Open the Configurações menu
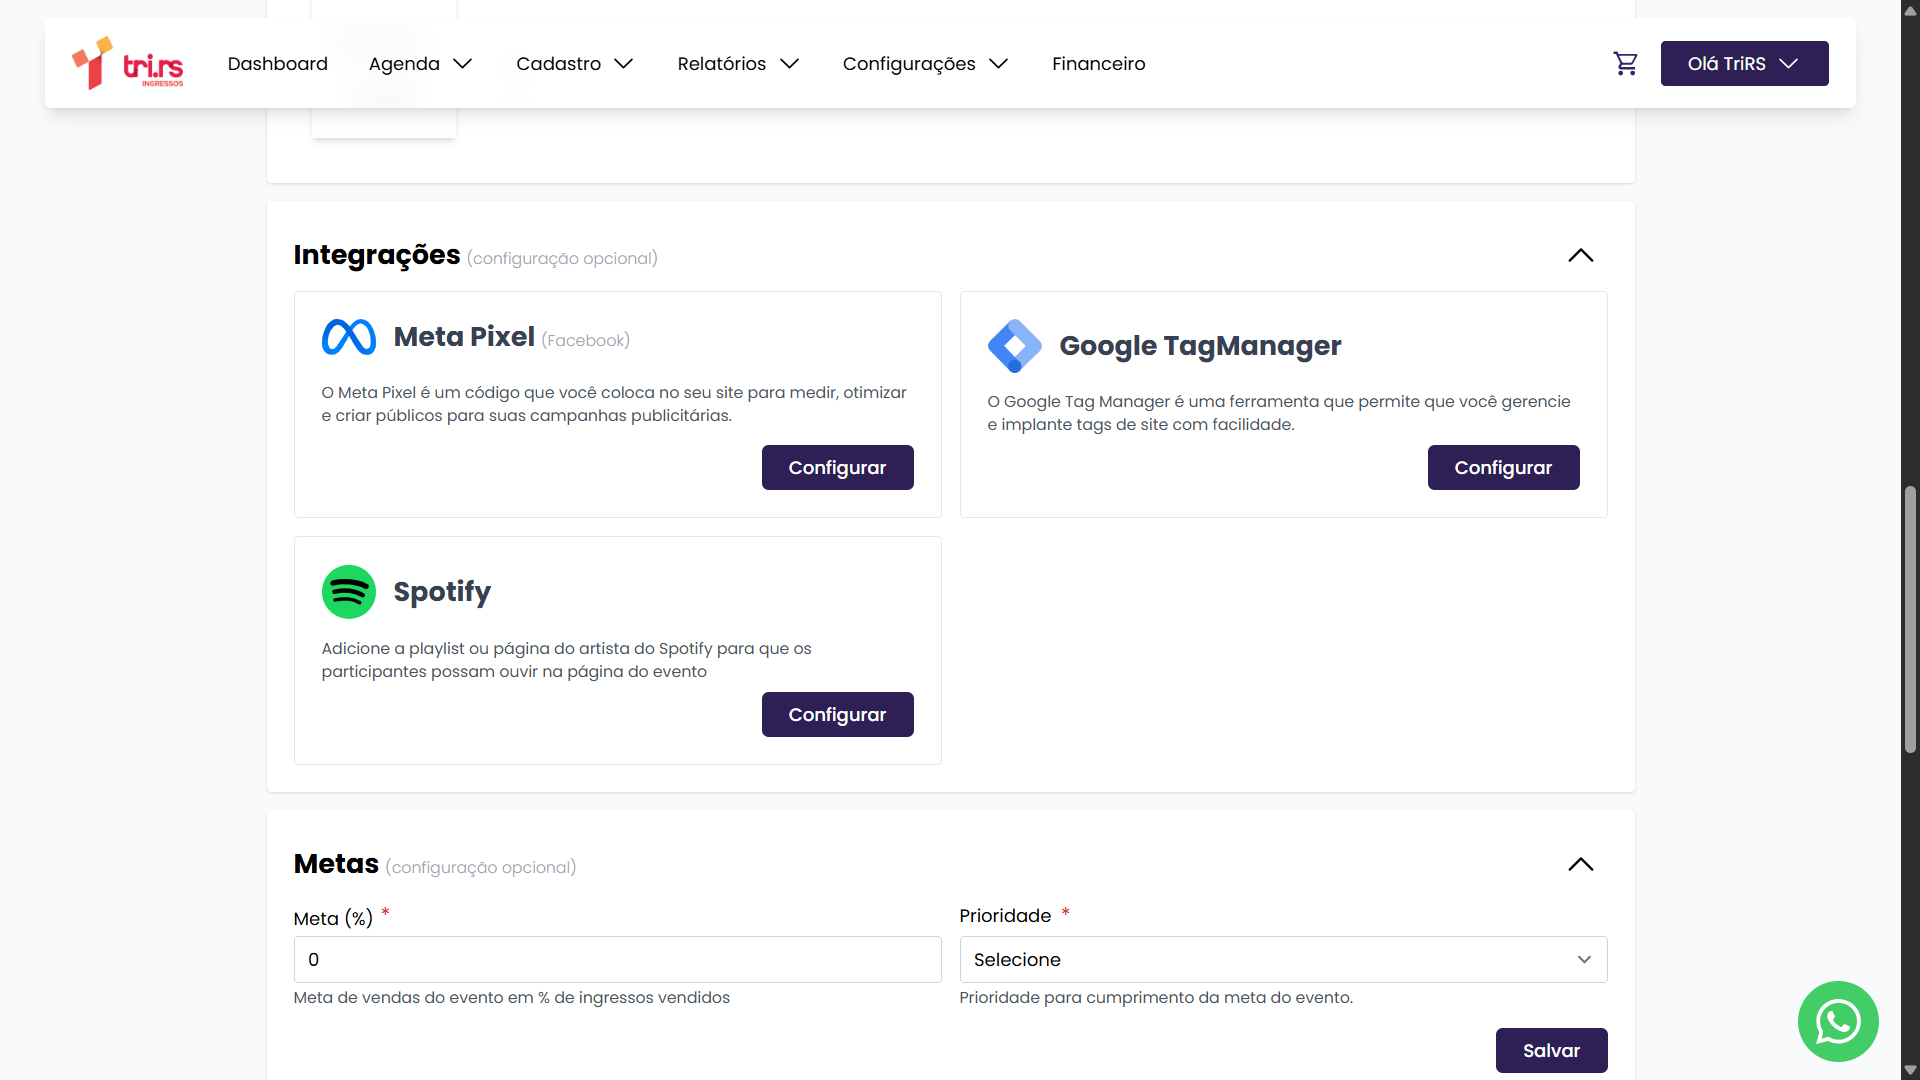1920x1080 pixels. click(924, 64)
